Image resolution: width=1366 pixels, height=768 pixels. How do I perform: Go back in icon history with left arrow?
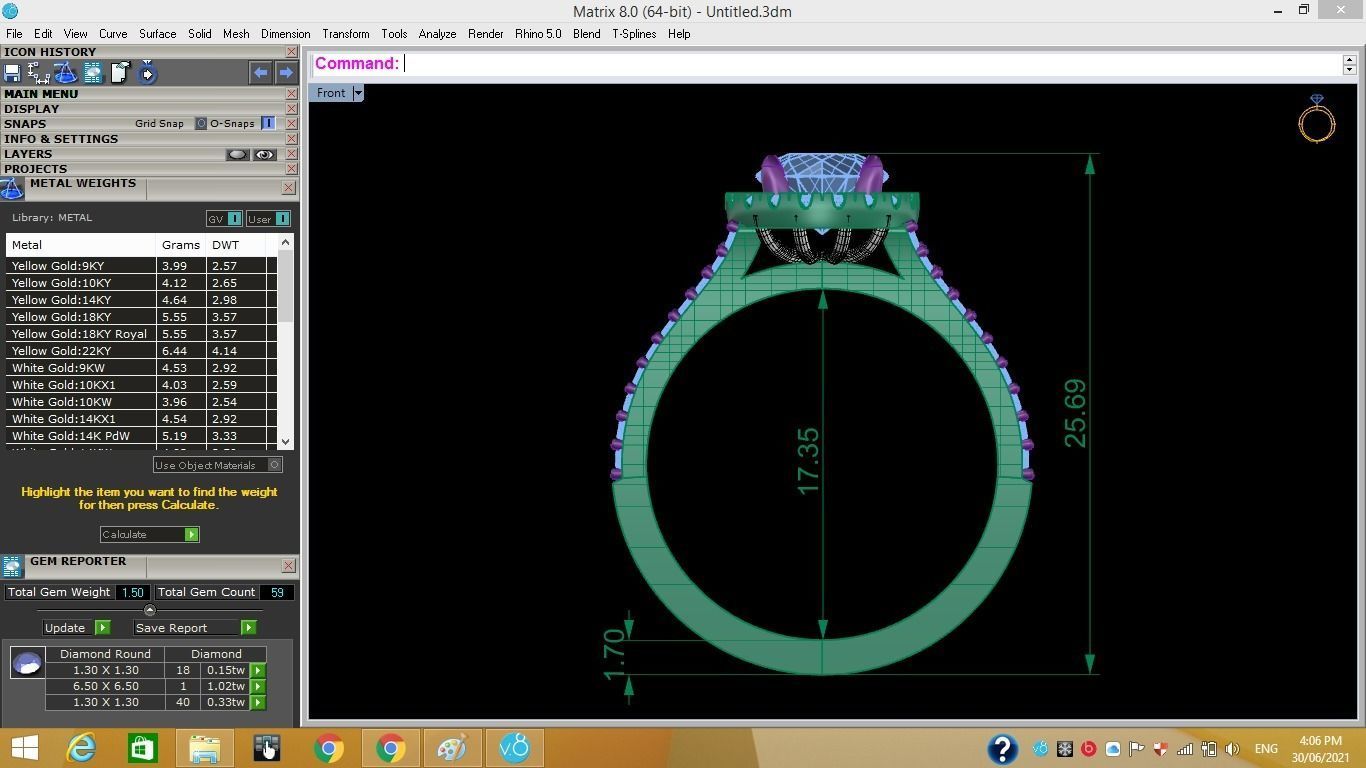point(260,72)
